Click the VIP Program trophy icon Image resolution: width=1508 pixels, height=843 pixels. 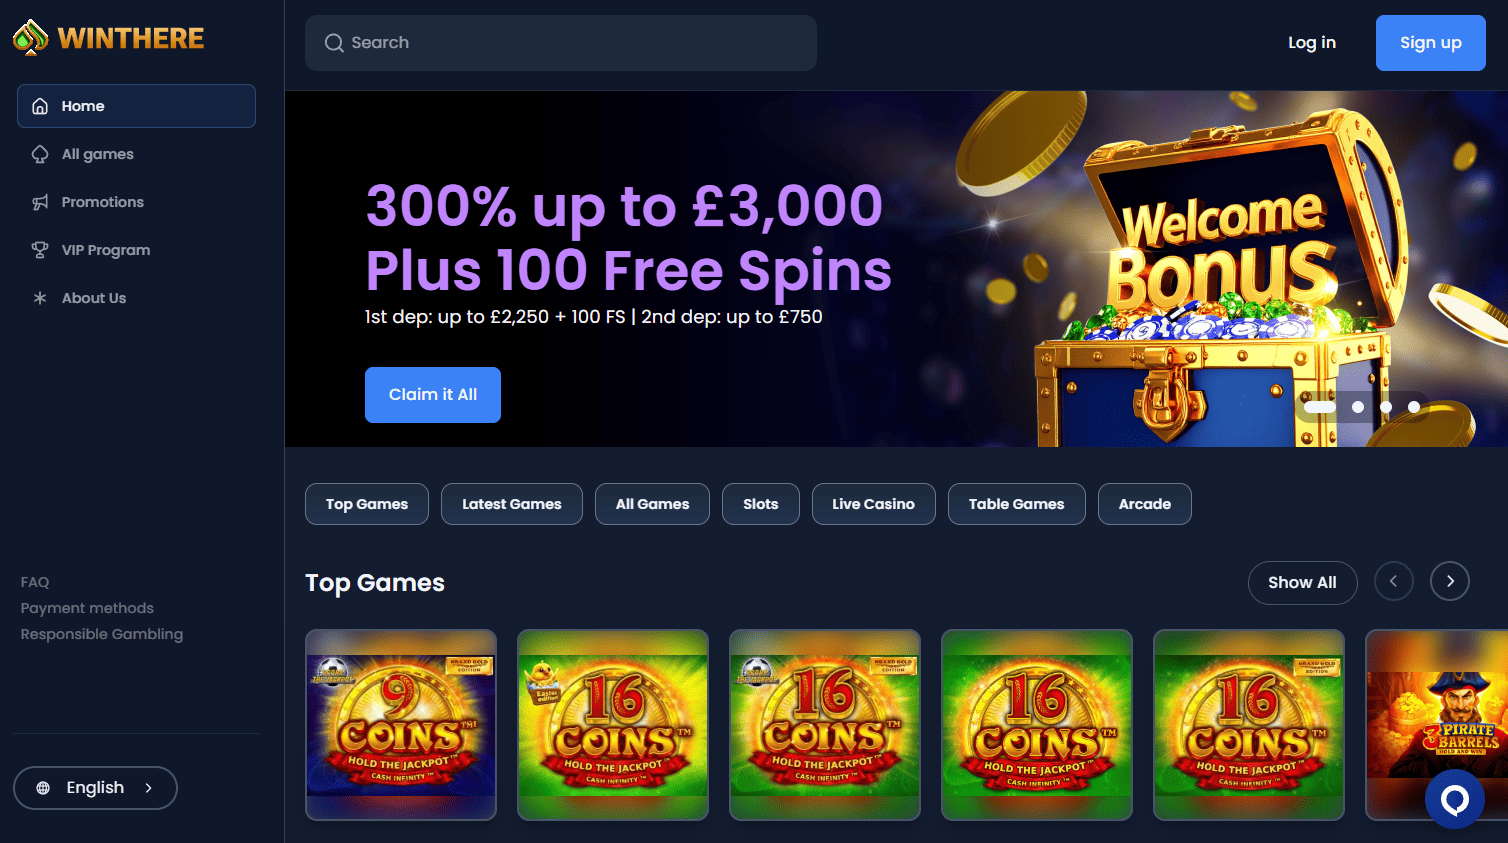[40, 250]
